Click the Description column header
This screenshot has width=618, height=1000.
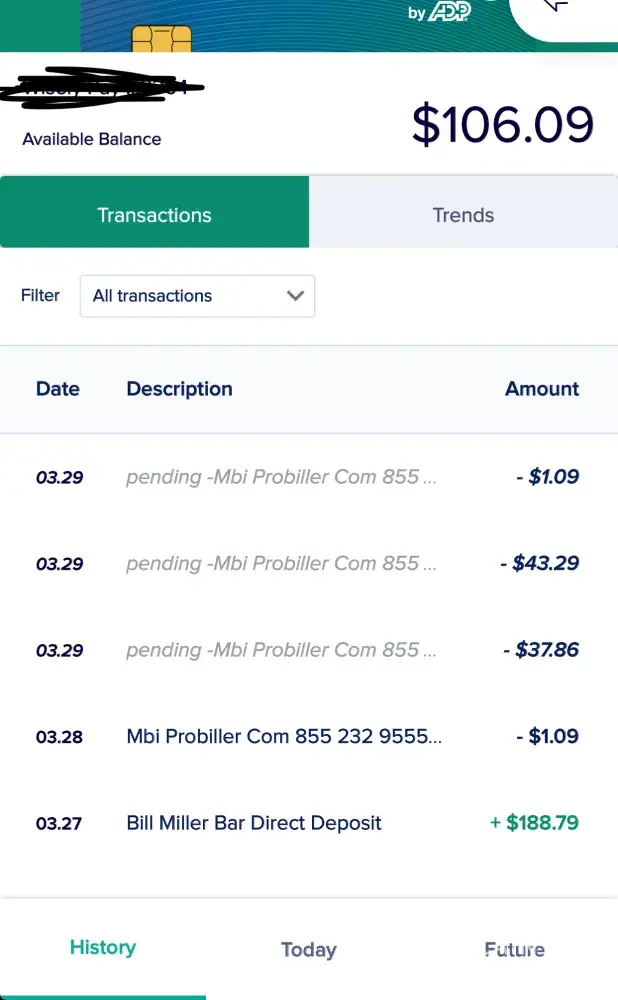pos(179,389)
